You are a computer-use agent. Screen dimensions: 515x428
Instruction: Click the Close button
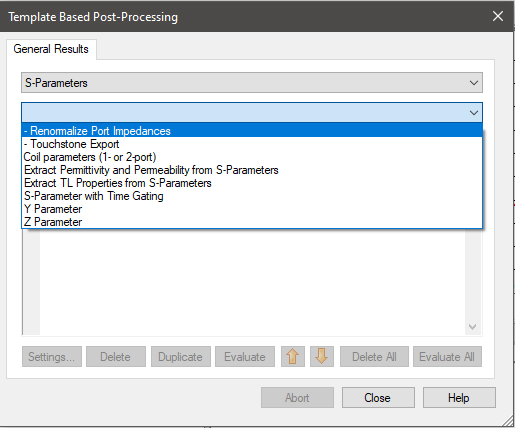(378, 398)
